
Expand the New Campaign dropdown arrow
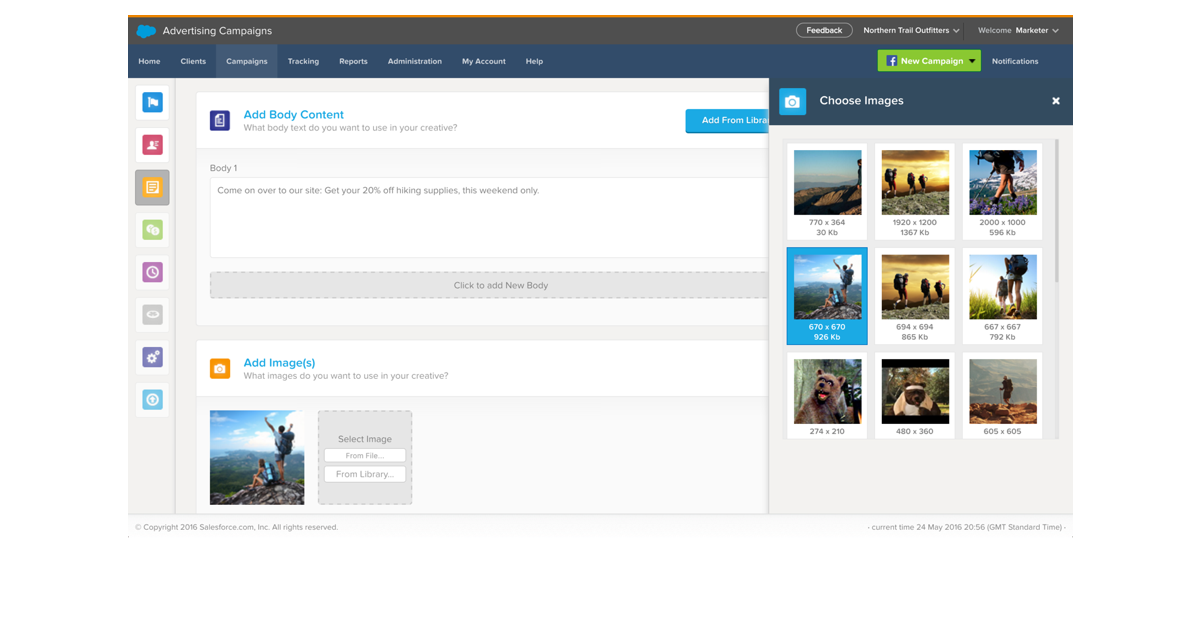pyautogui.click(x=973, y=61)
